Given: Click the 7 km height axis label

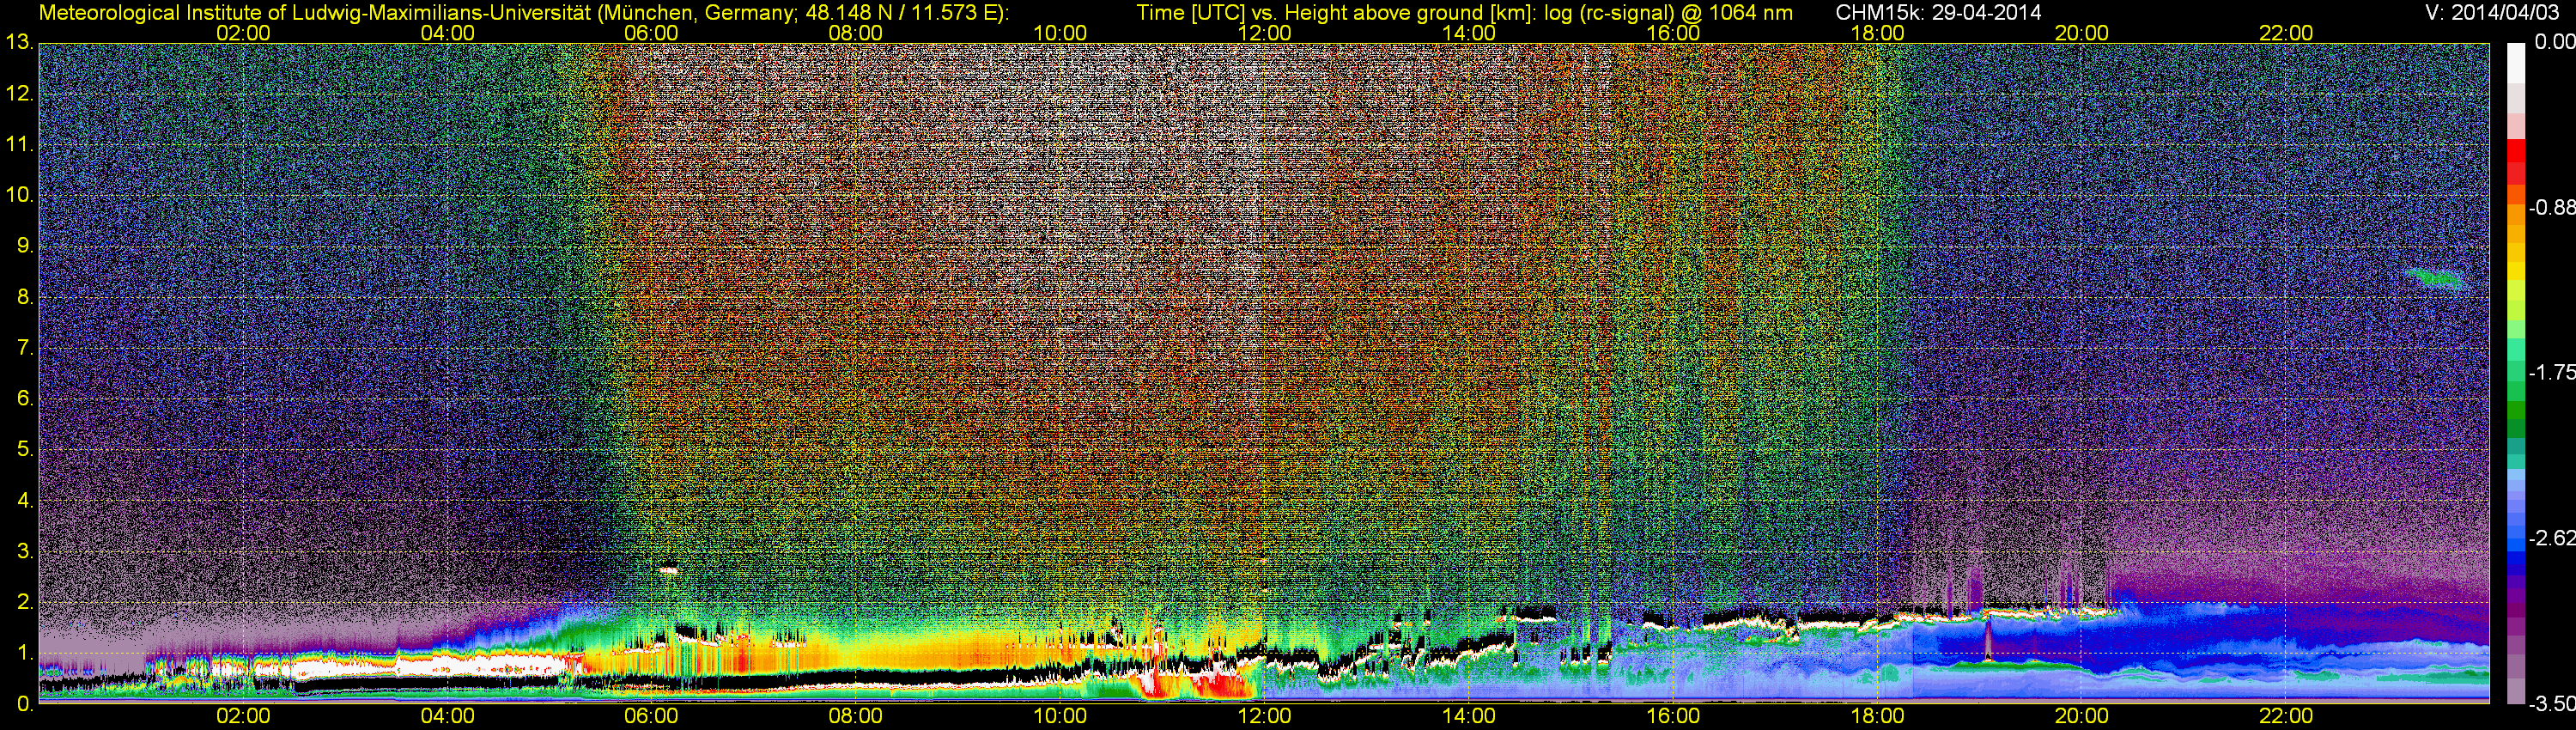Looking at the screenshot, I should (25, 348).
